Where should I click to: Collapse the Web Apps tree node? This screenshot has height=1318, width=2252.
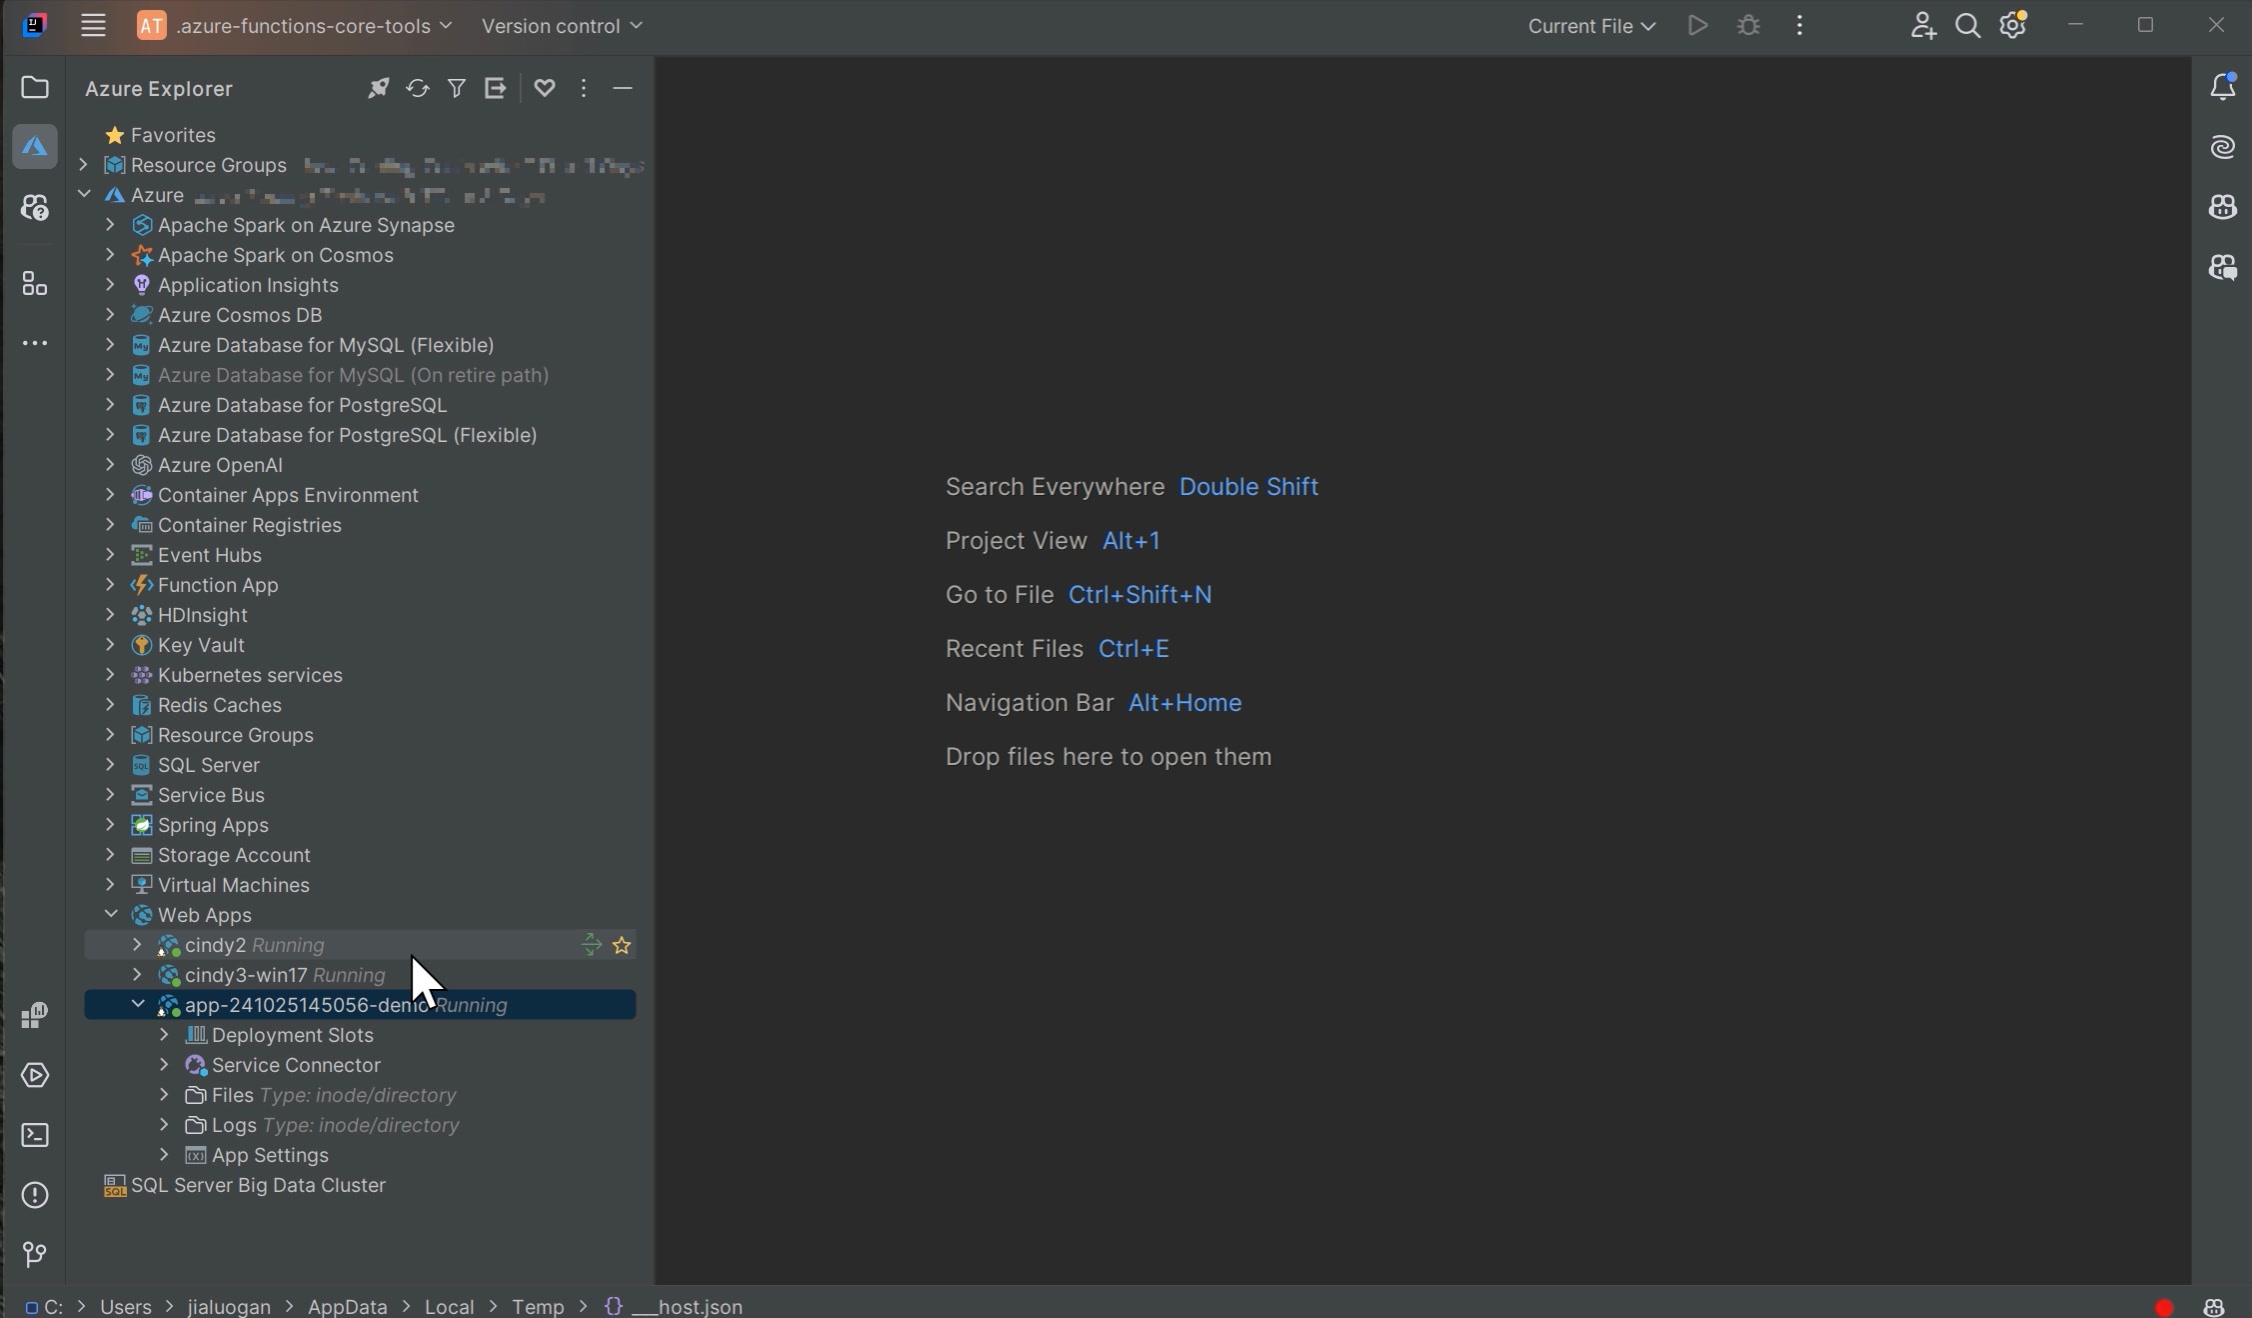click(x=111, y=915)
